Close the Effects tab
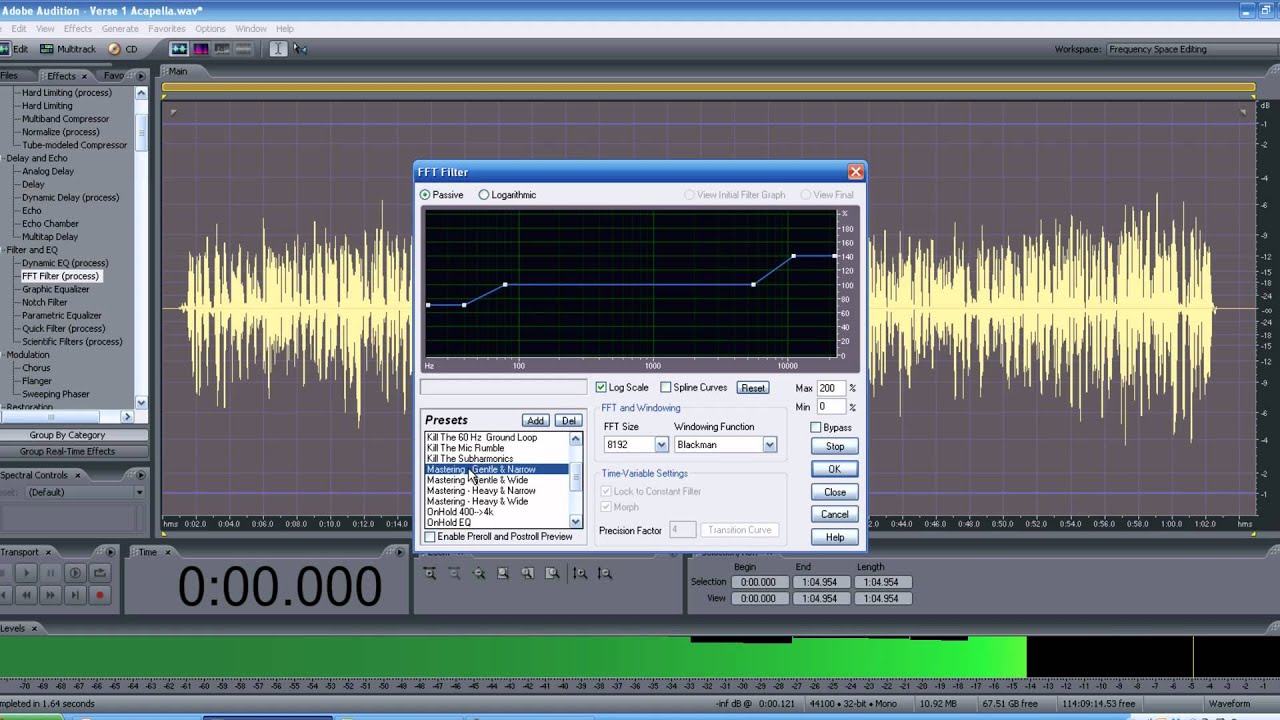Viewport: 1280px width, 720px height. tap(84, 76)
